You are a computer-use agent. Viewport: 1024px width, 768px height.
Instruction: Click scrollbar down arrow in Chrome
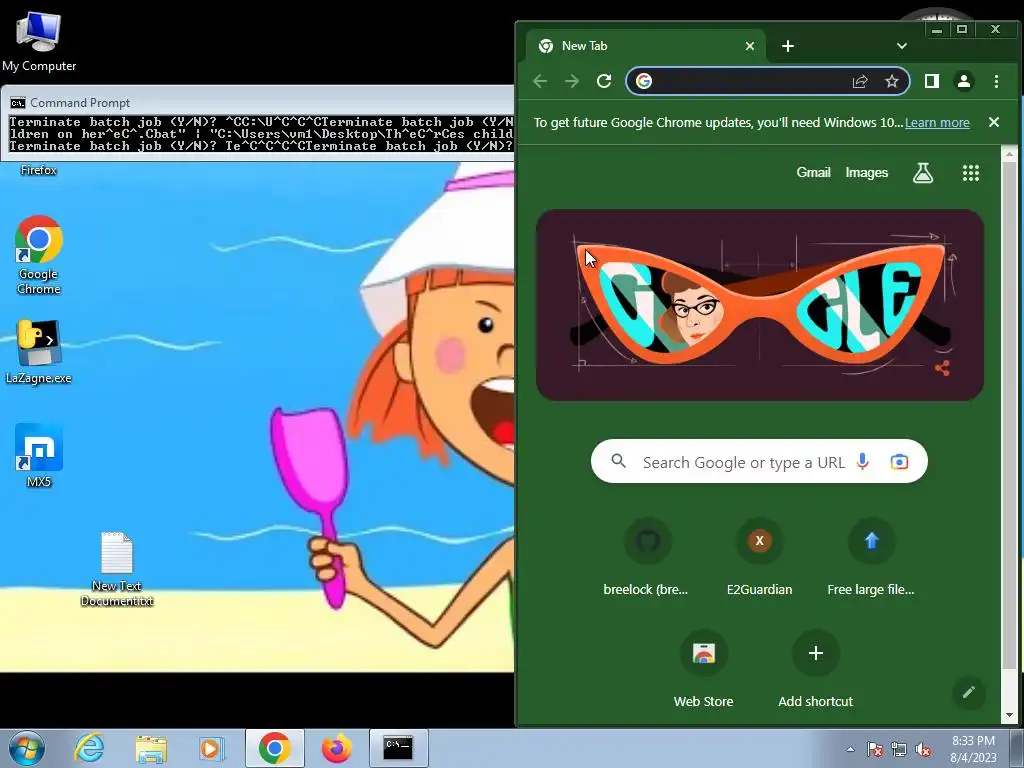point(1009,714)
